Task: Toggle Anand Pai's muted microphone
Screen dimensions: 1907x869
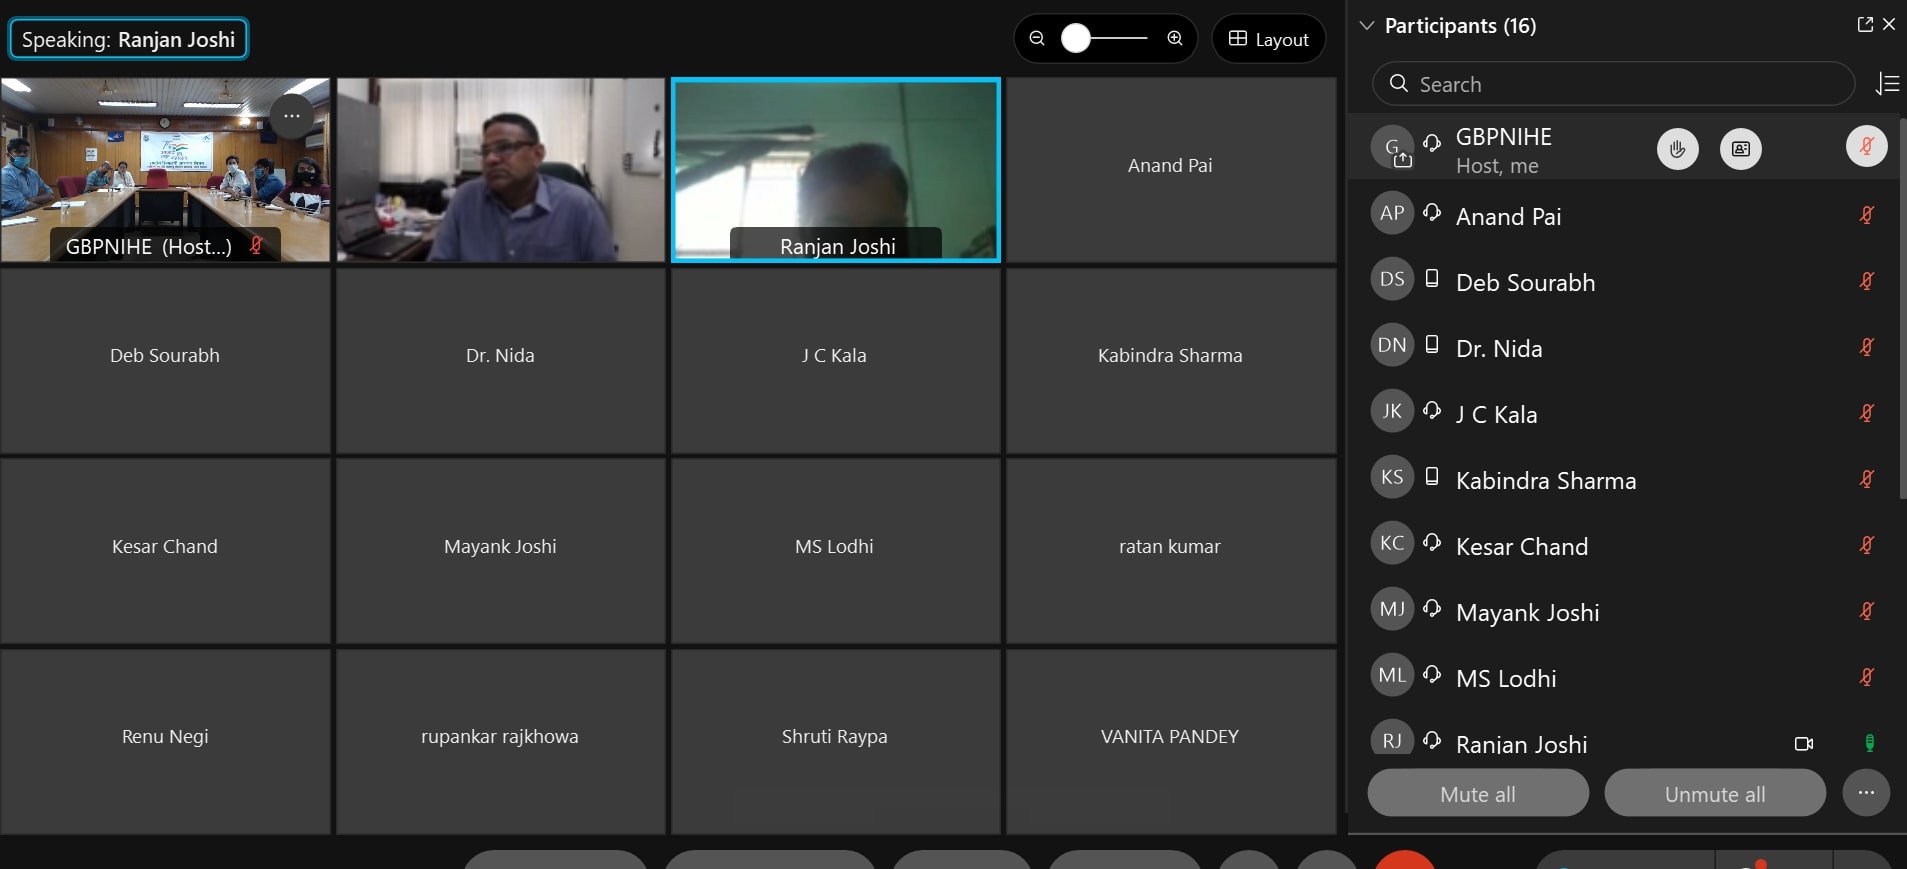Action: [1866, 215]
